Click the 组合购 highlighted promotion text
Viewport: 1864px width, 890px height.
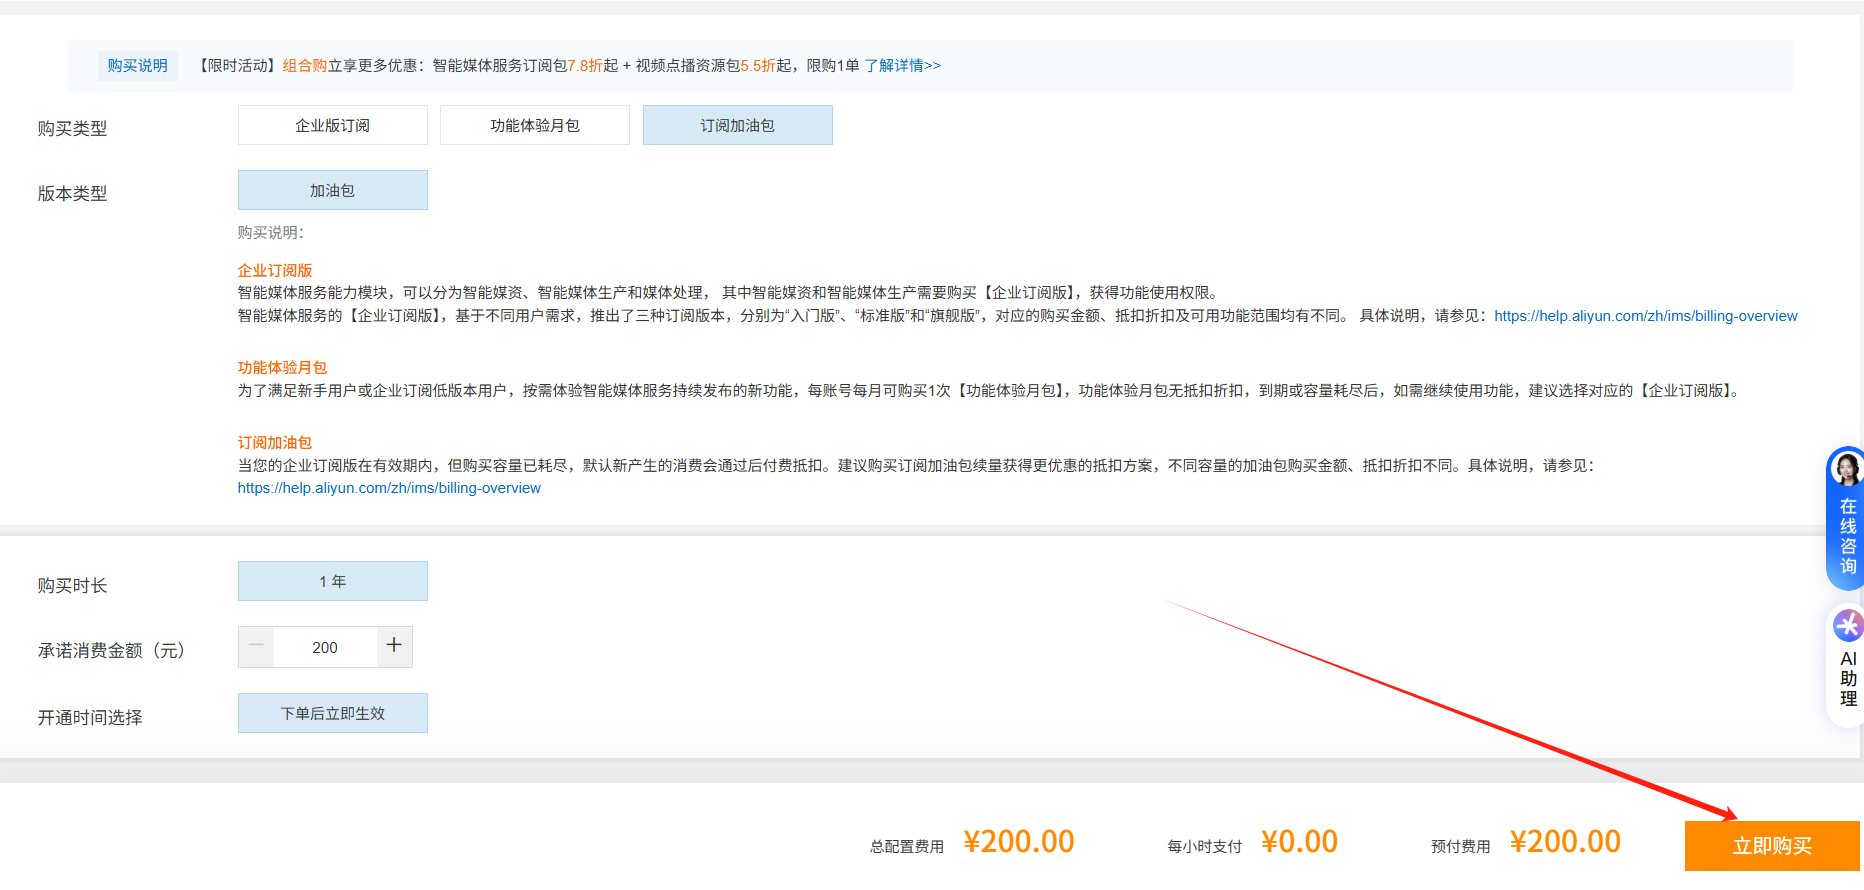point(304,66)
